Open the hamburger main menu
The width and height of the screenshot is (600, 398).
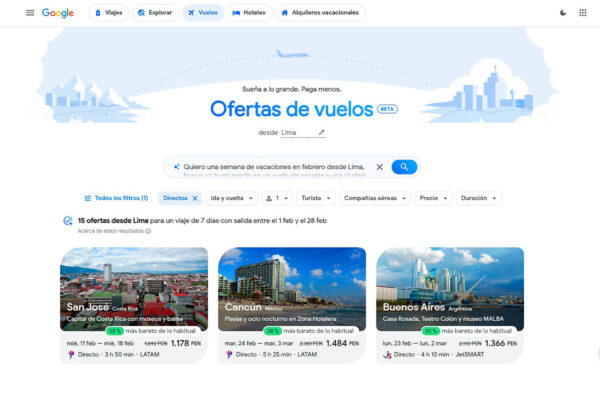coord(30,13)
